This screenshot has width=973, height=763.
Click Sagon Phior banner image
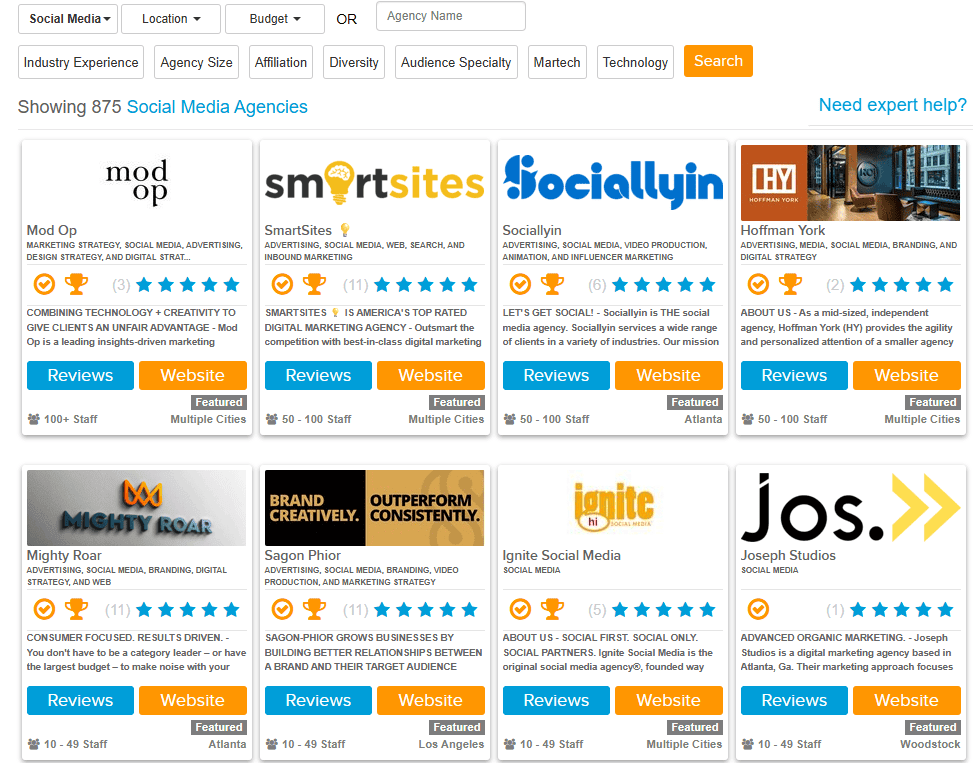[374, 508]
